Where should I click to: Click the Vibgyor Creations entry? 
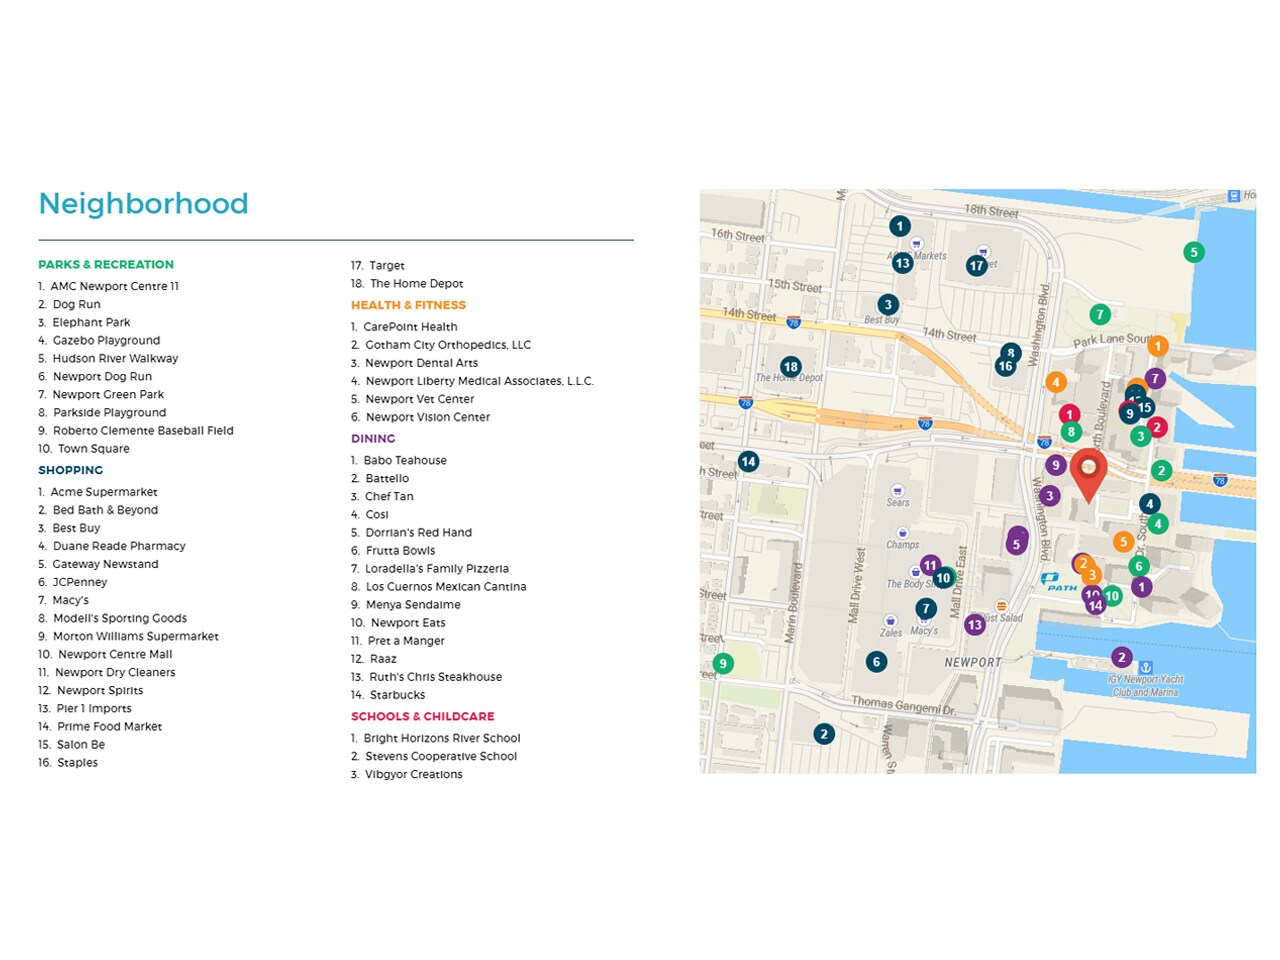pyautogui.click(x=407, y=775)
